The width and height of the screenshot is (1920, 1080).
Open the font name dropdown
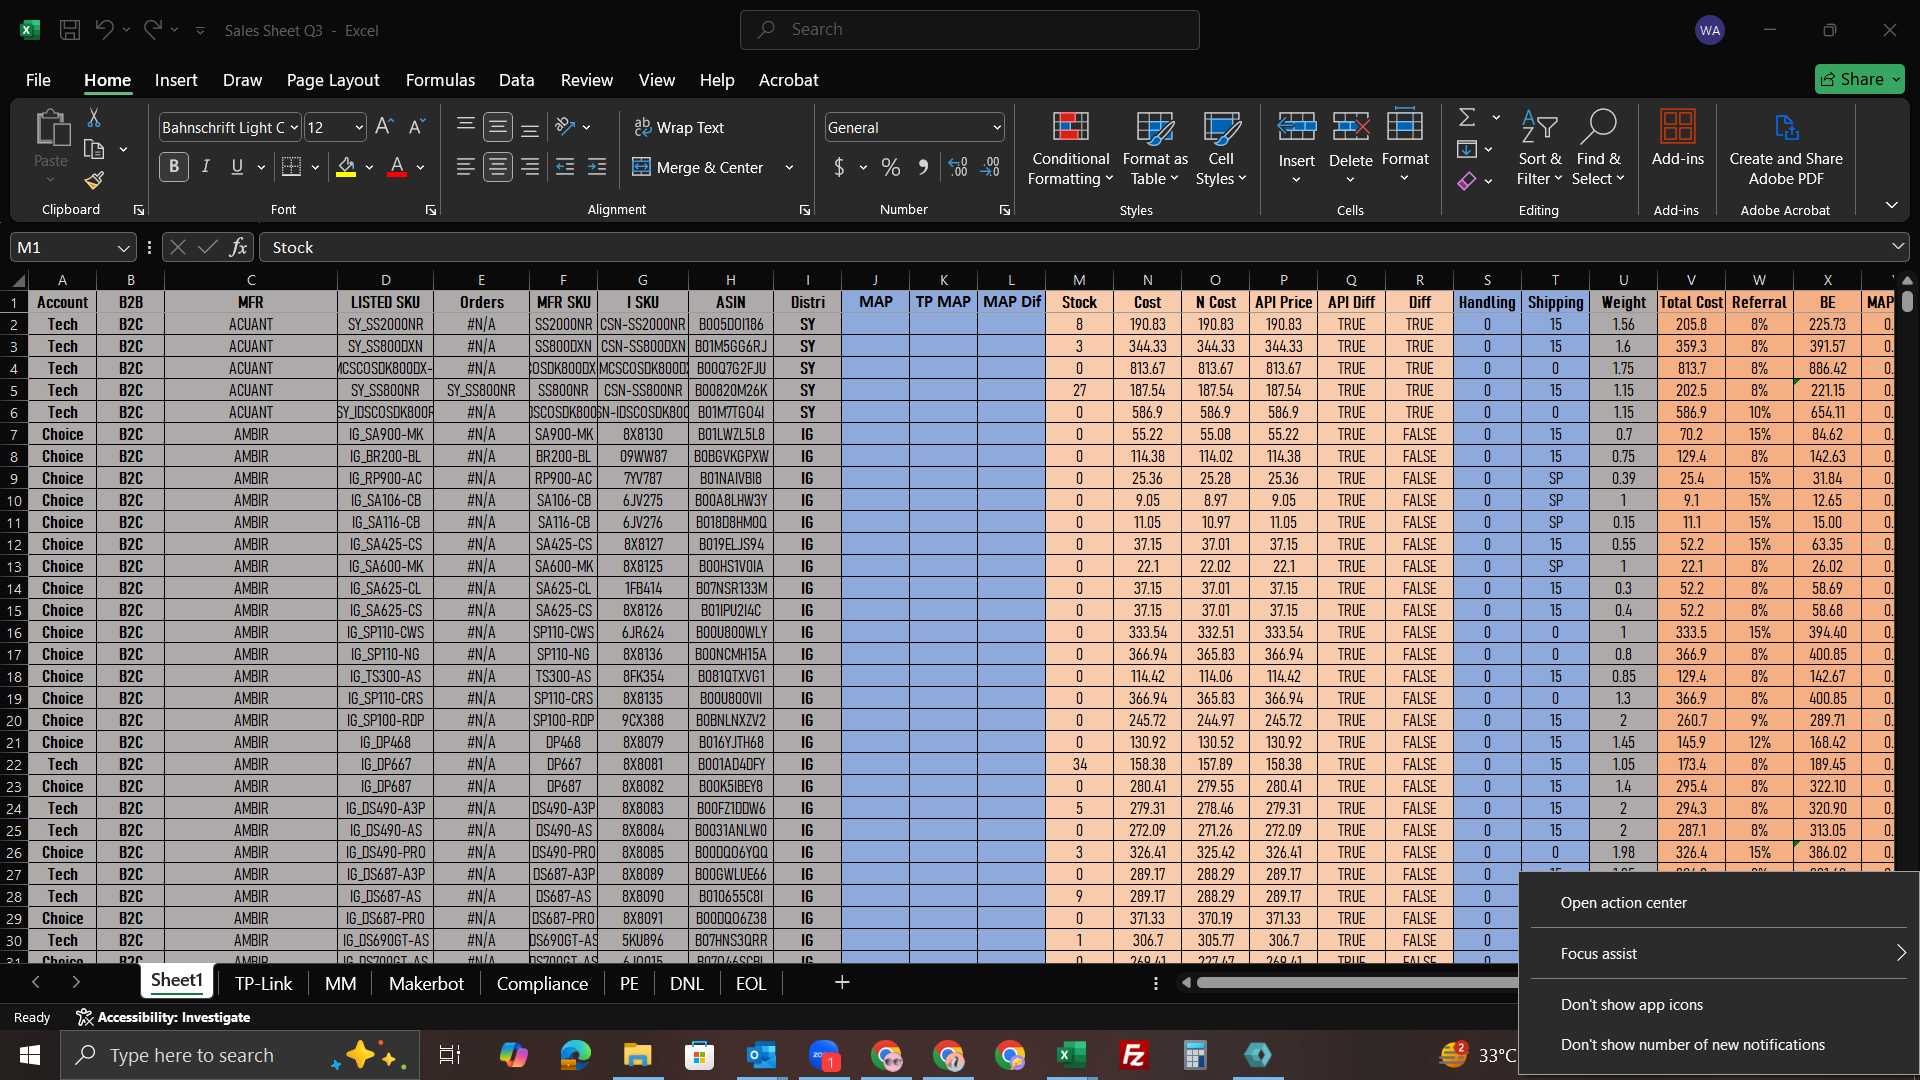(x=294, y=128)
